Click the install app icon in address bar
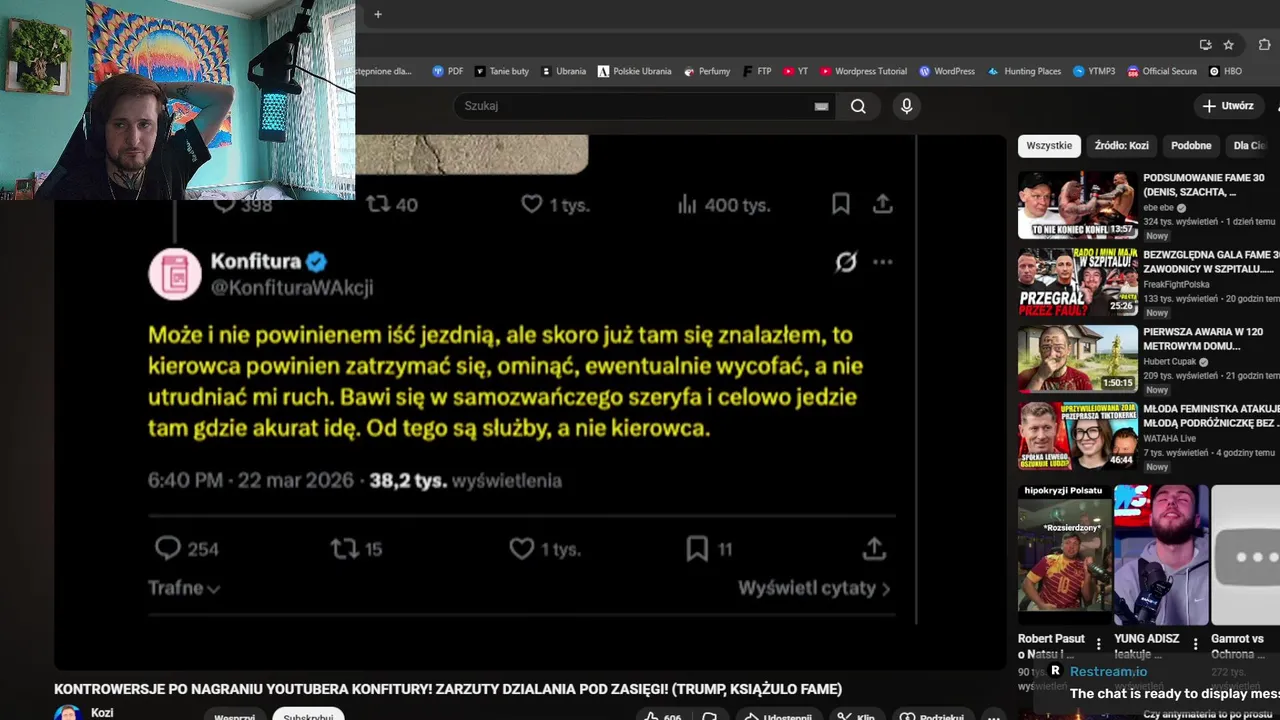The width and height of the screenshot is (1280, 720). point(1206,45)
